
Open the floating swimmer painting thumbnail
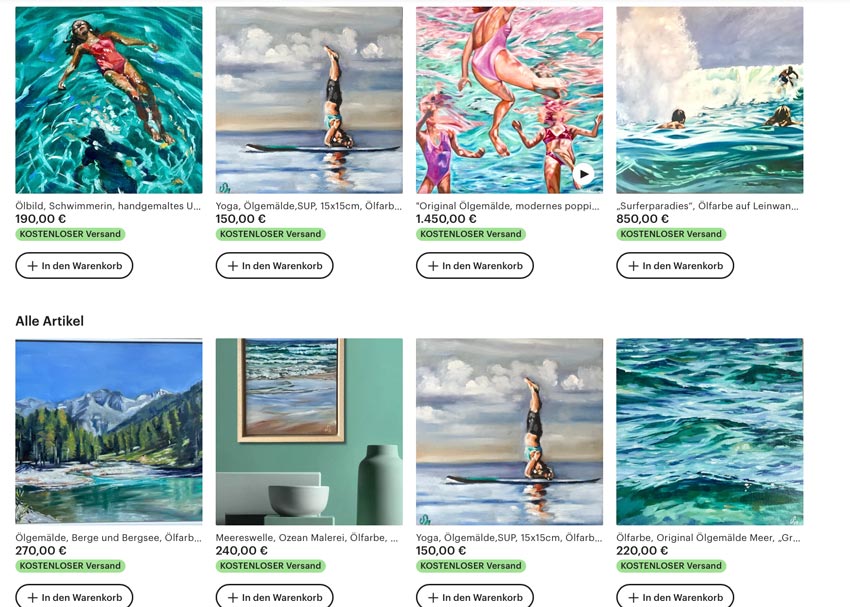(x=108, y=100)
